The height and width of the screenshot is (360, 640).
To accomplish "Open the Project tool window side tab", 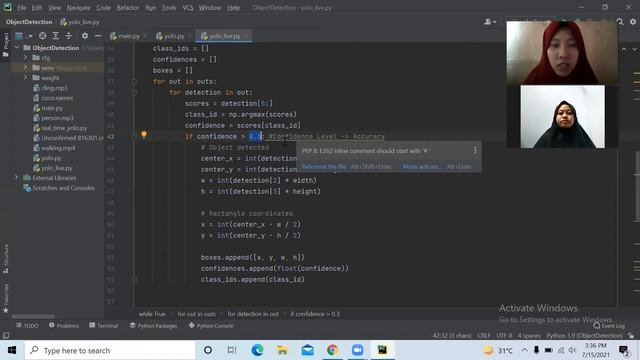I will [6, 45].
